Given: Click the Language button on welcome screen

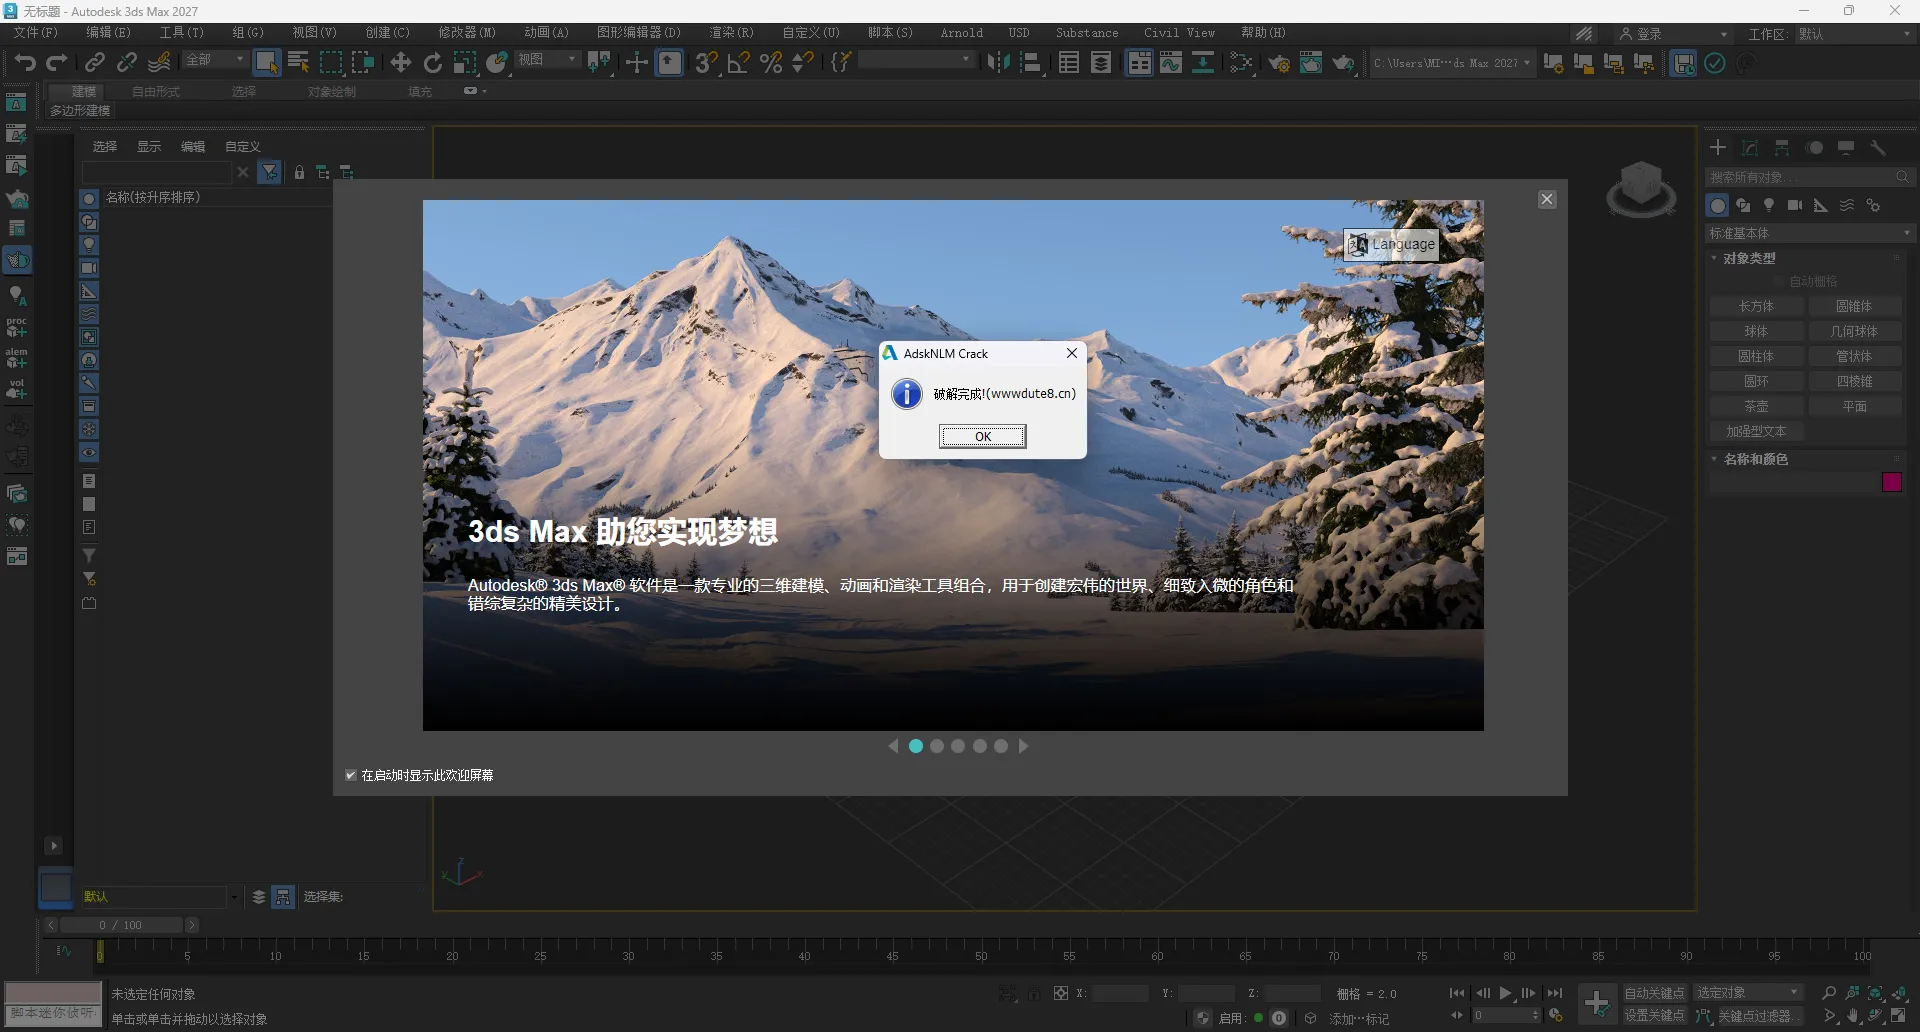Looking at the screenshot, I should (x=1391, y=244).
